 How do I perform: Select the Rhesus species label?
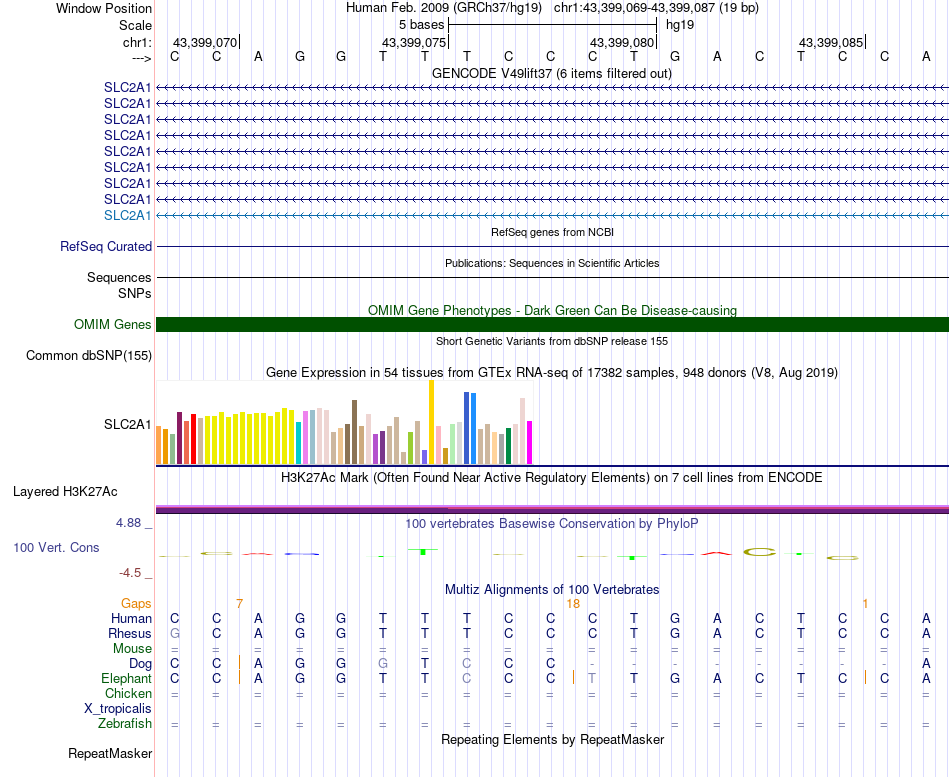[x=130, y=633]
